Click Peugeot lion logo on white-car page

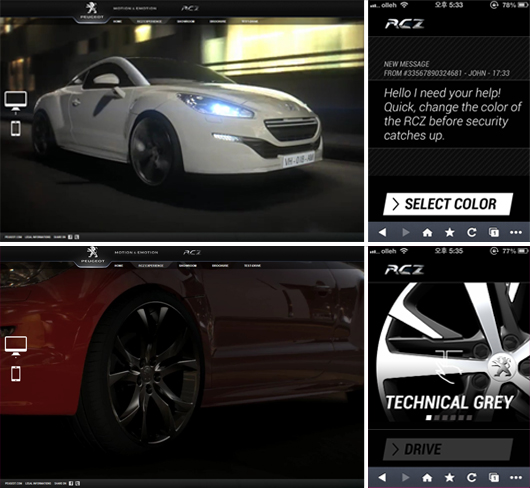pos(92,10)
